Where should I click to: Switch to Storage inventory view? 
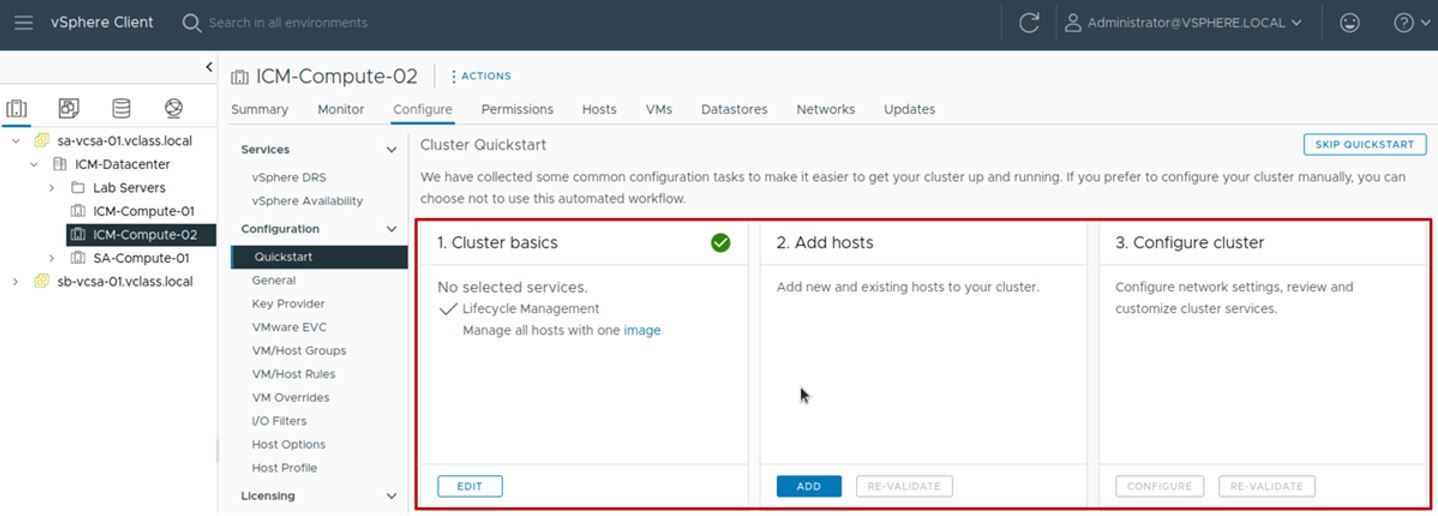[x=121, y=108]
